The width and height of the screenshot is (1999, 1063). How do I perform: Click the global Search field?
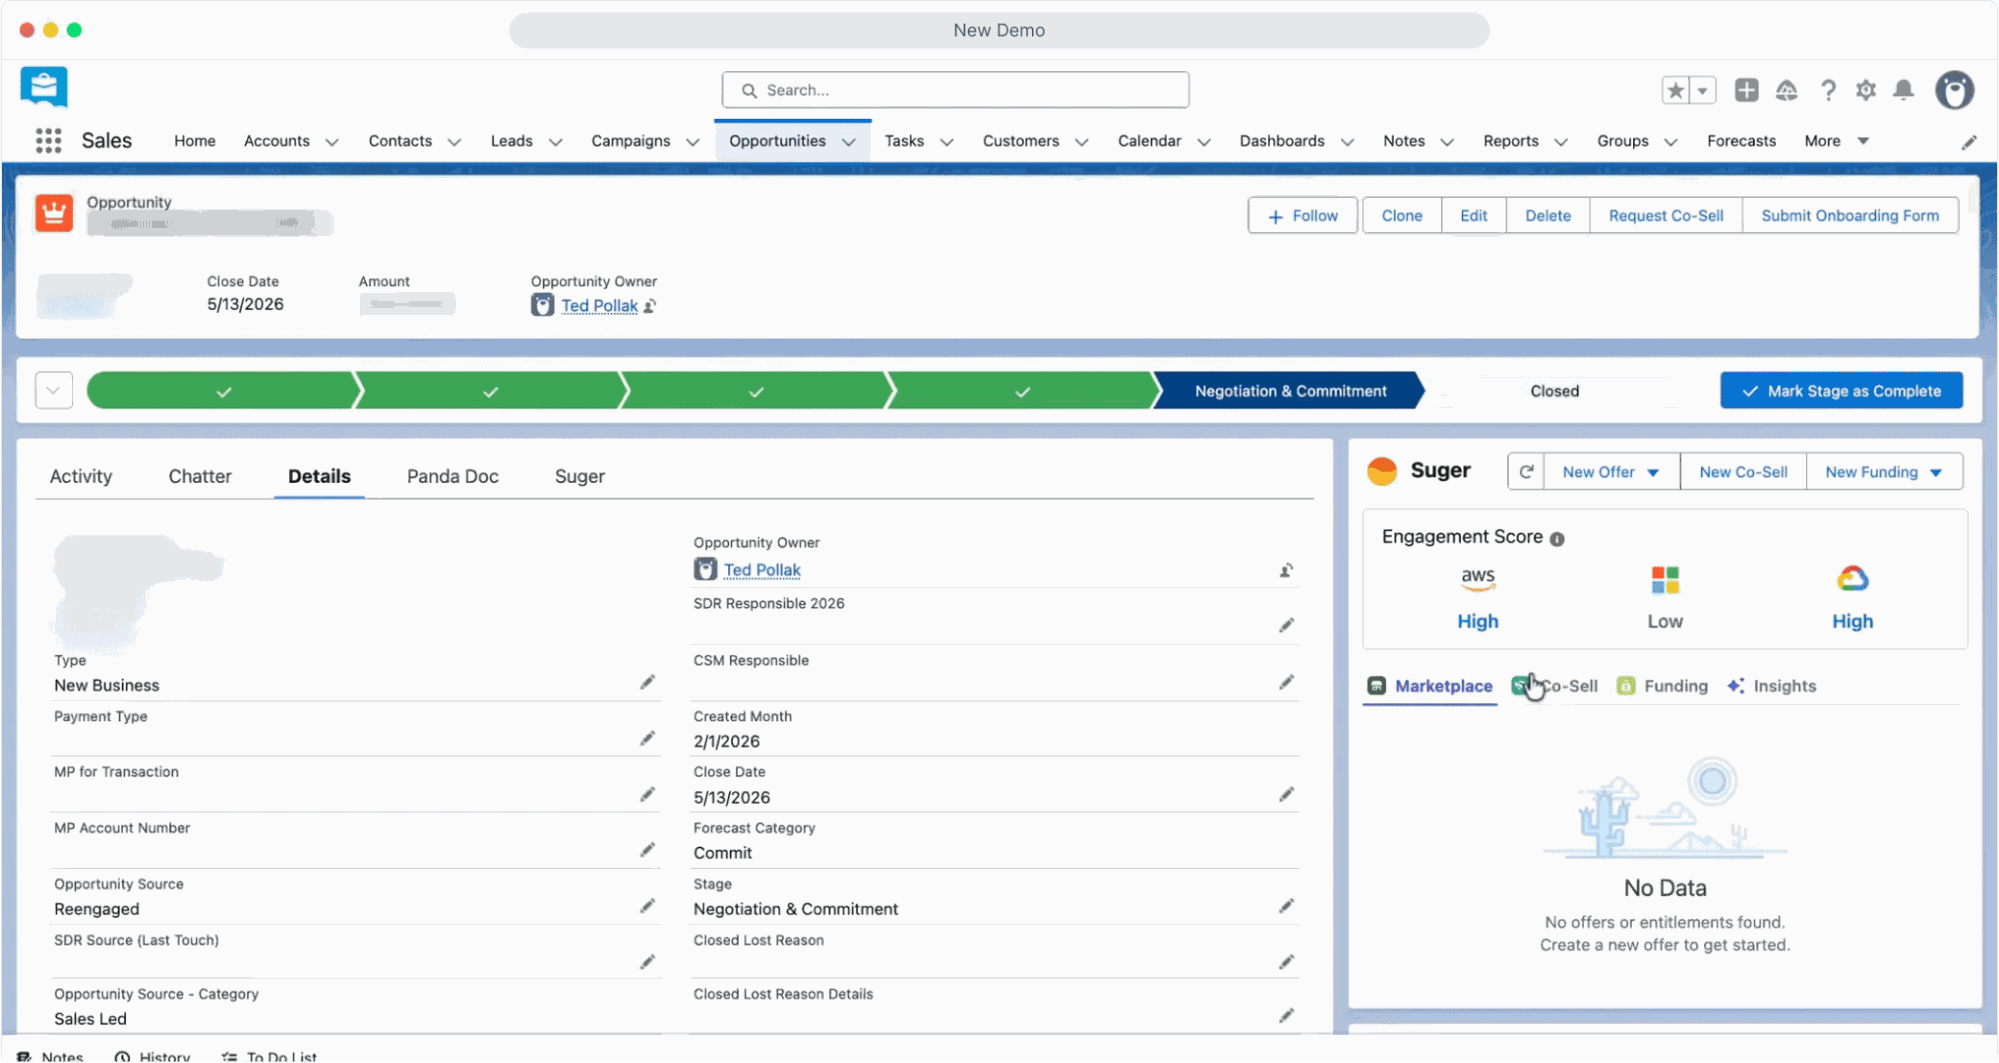click(955, 90)
